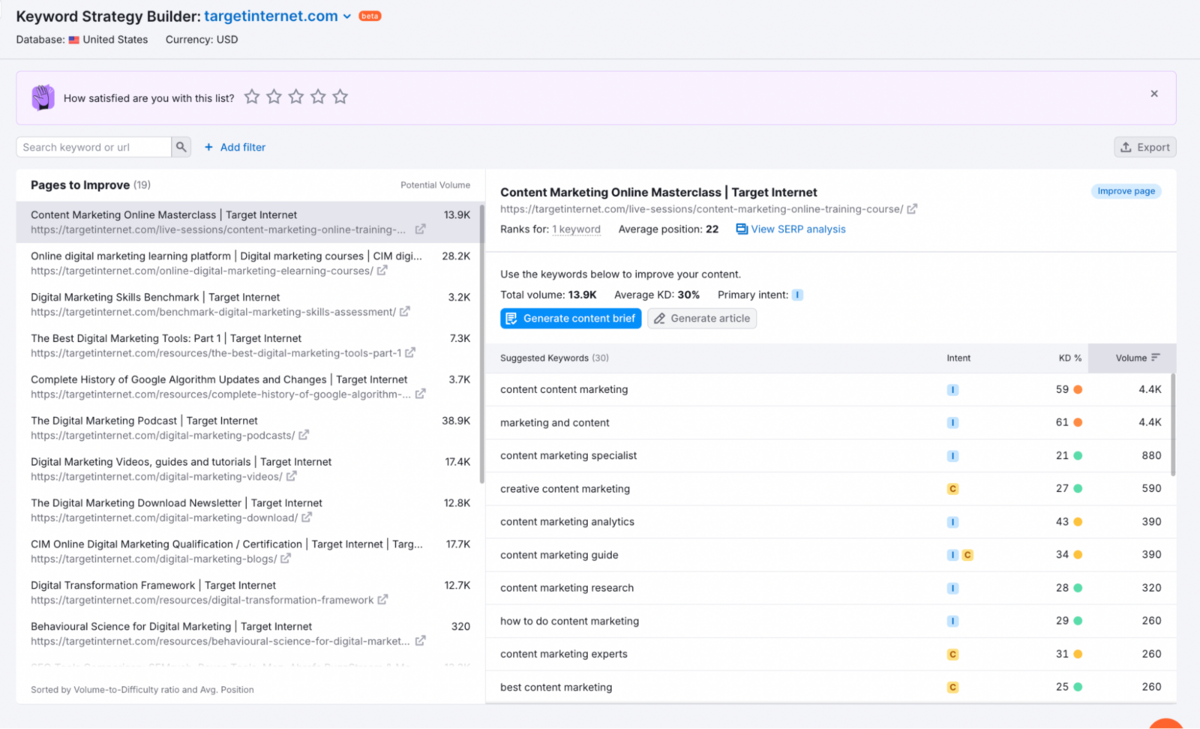Click the second satisfaction rating star
This screenshot has width=1200, height=729.
tap(274, 97)
